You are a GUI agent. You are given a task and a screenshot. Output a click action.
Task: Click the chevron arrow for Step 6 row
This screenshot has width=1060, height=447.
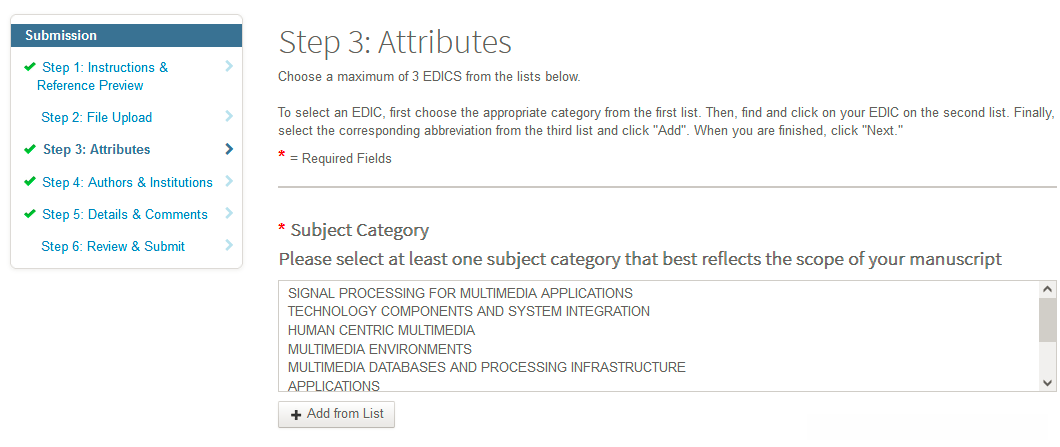pos(229,245)
